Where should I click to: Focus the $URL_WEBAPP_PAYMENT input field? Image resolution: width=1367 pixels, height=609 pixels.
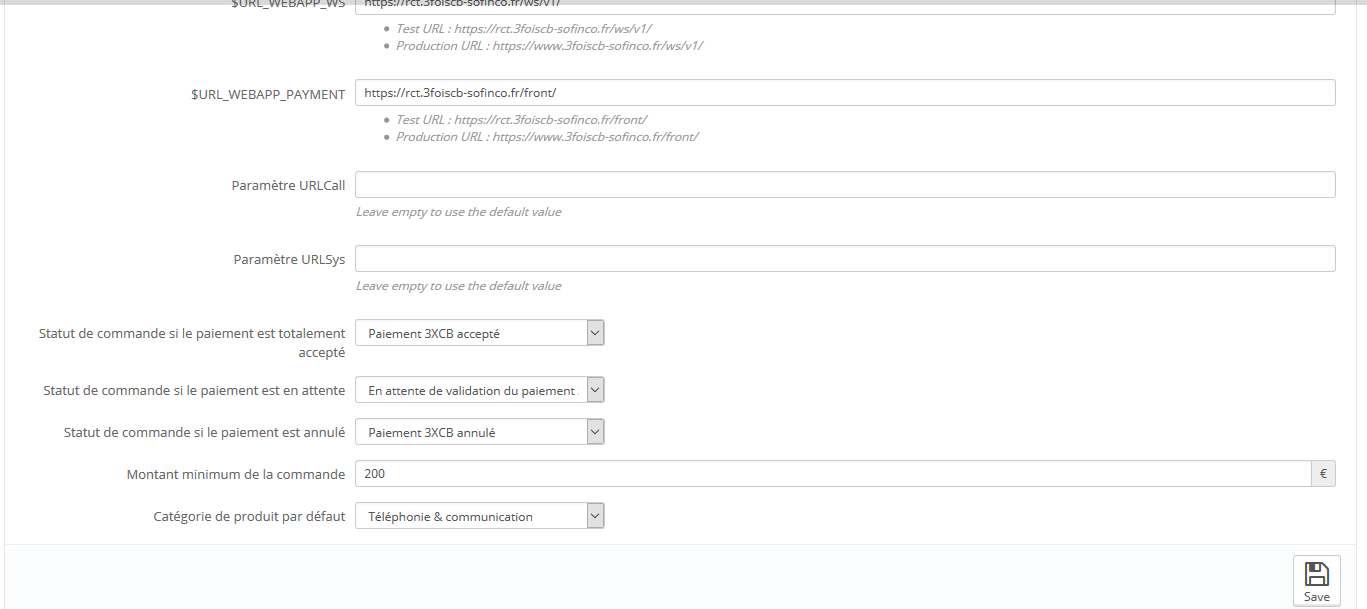(x=845, y=93)
